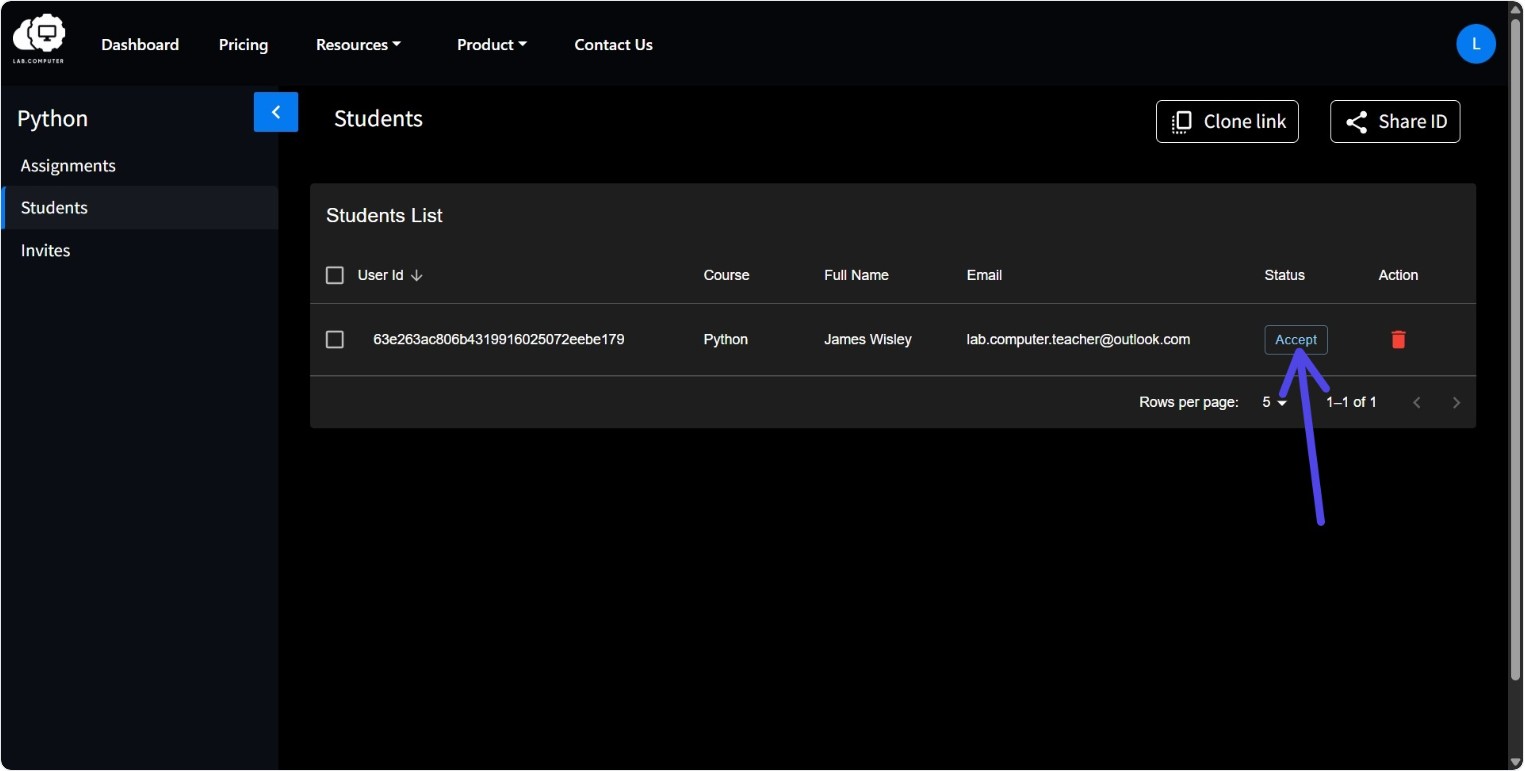1525x771 pixels.
Task: Open the user avatar "L" profile
Action: click(x=1475, y=44)
